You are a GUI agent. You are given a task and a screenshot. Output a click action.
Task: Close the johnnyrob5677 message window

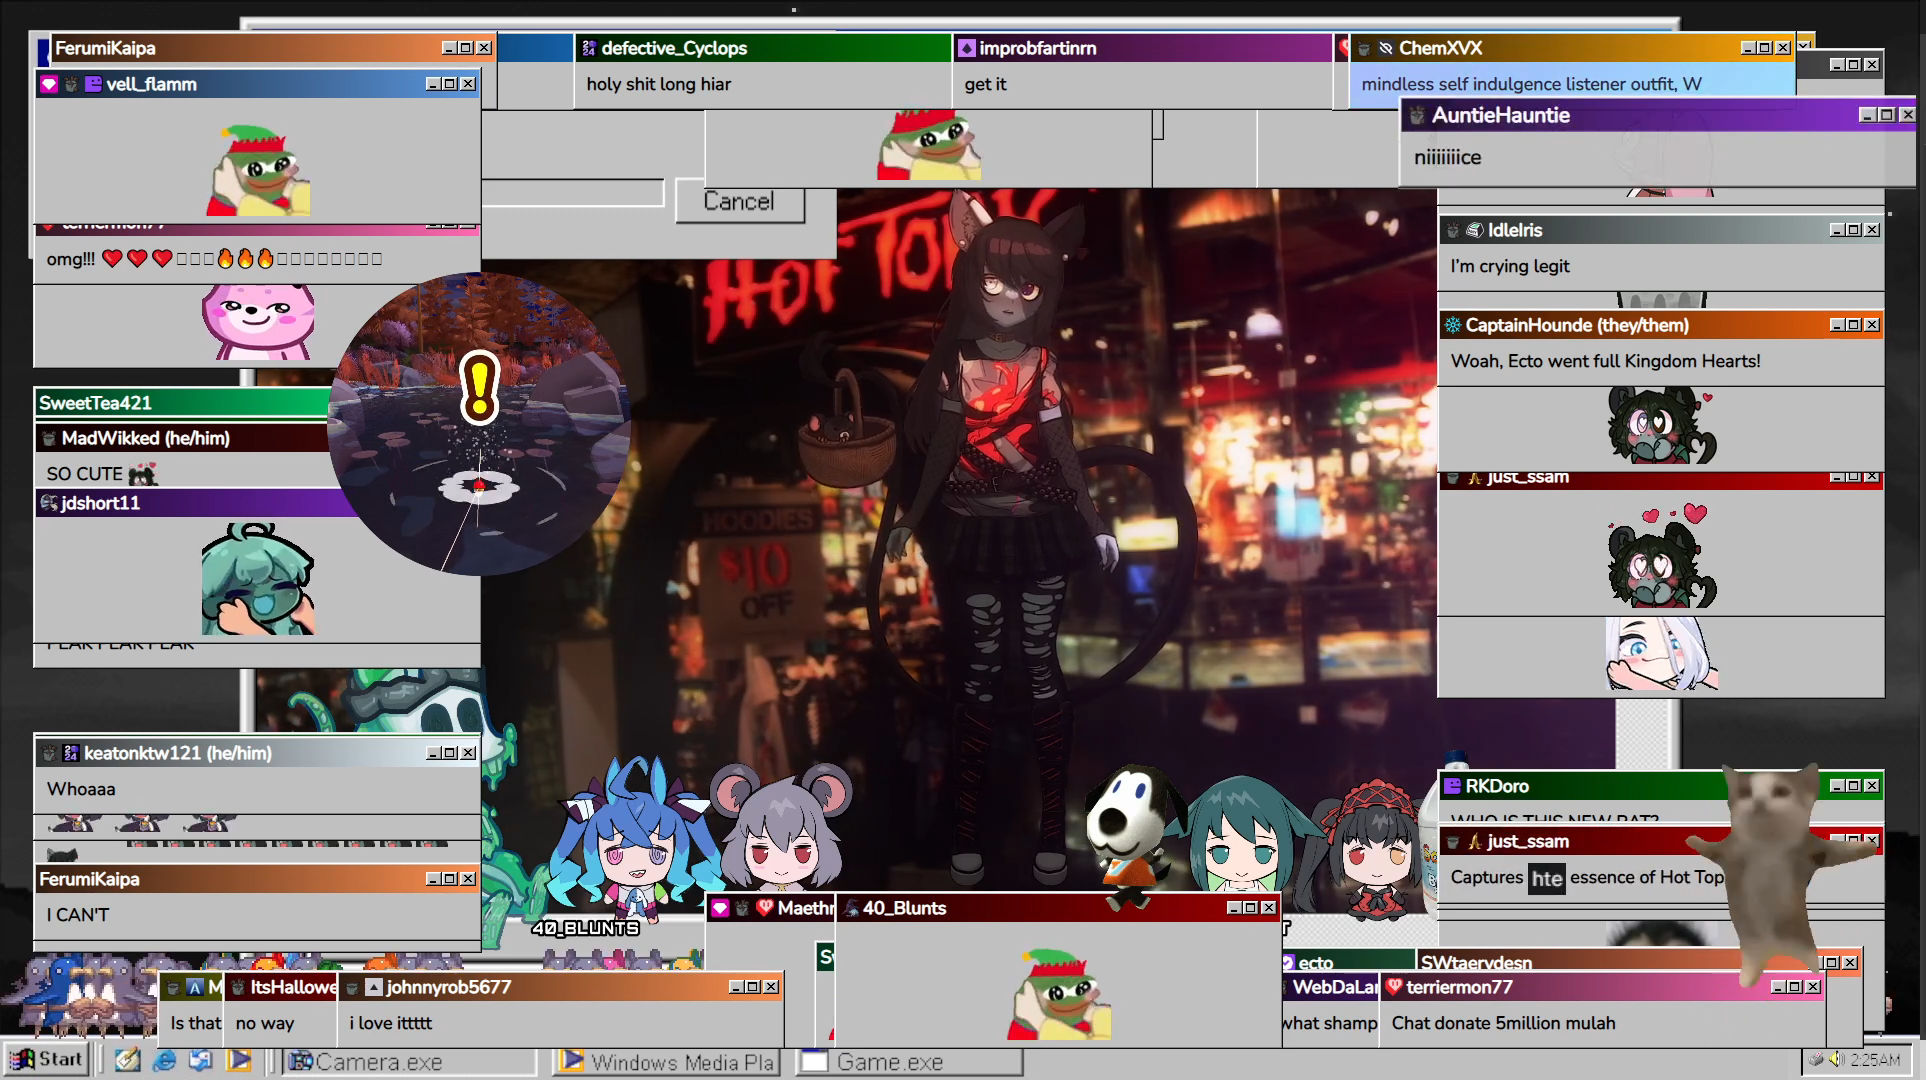point(771,987)
